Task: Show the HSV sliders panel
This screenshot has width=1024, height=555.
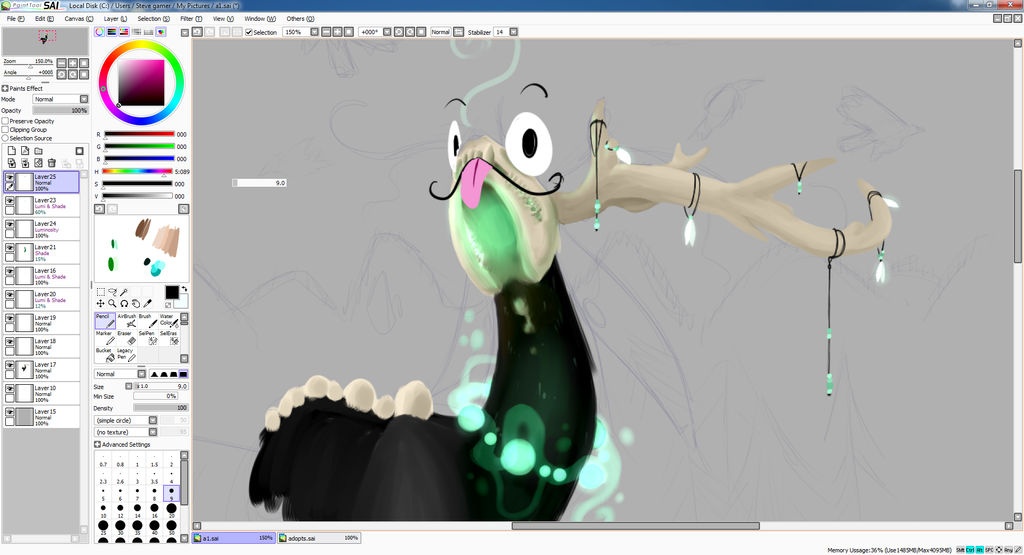Action: tap(123, 32)
